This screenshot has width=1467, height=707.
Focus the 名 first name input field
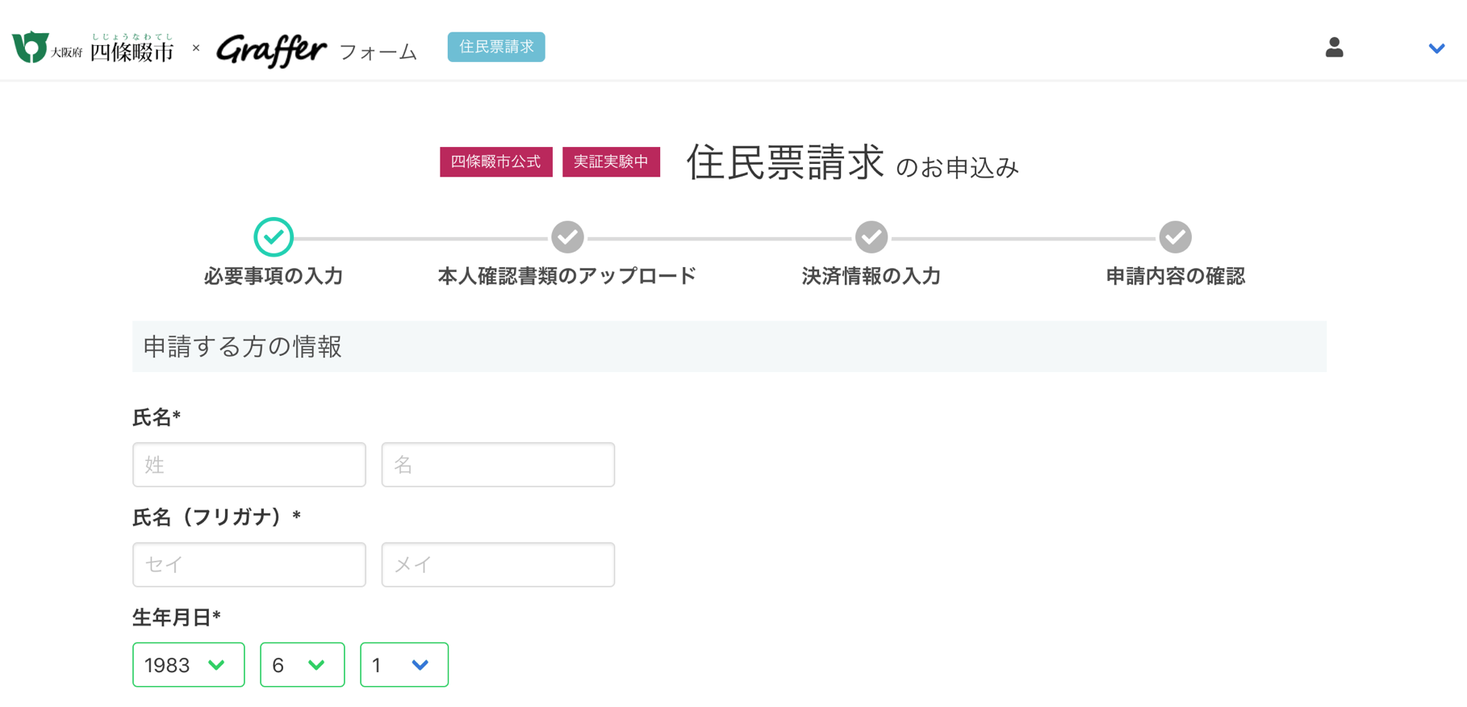498,465
